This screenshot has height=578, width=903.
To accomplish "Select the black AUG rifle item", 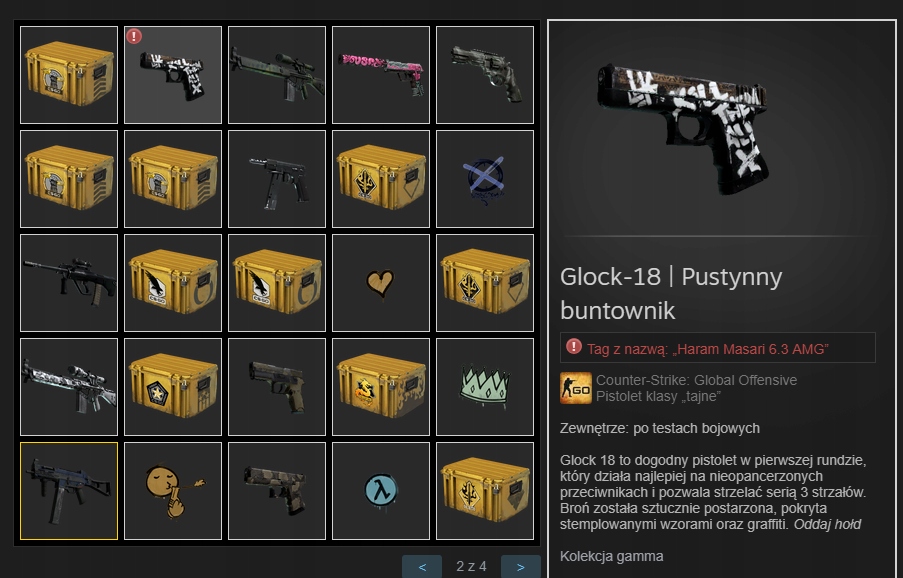I will 69,283.
